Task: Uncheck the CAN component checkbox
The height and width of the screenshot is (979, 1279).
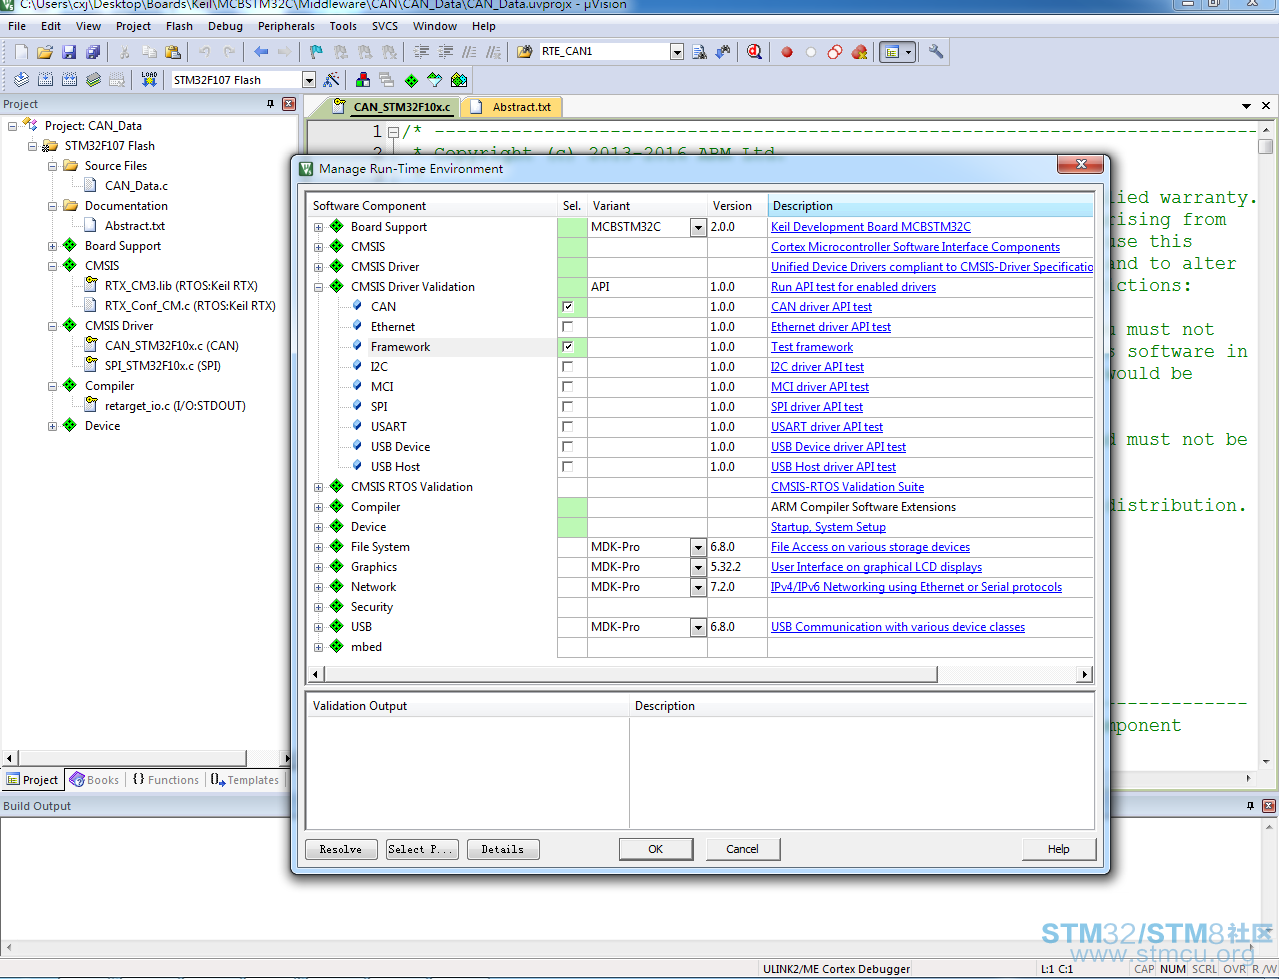Action: click(568, 307)
